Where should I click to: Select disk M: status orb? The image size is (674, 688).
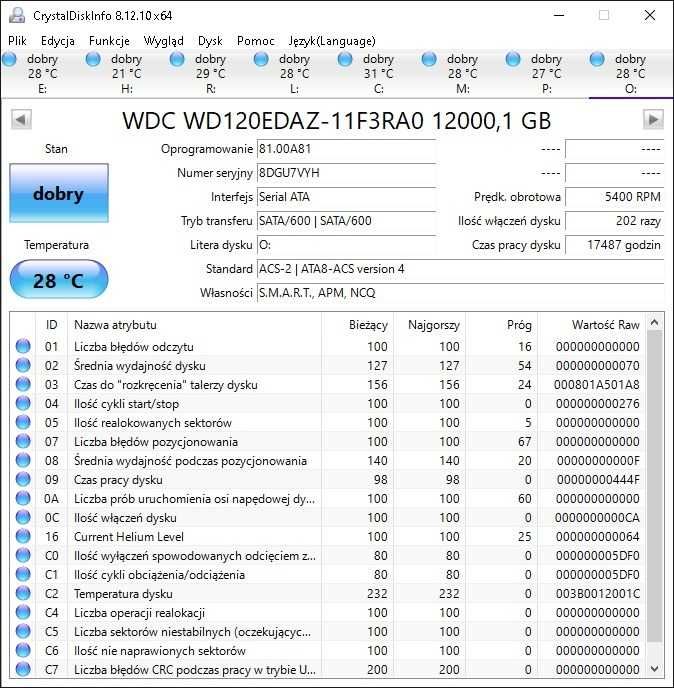(429, 59)
